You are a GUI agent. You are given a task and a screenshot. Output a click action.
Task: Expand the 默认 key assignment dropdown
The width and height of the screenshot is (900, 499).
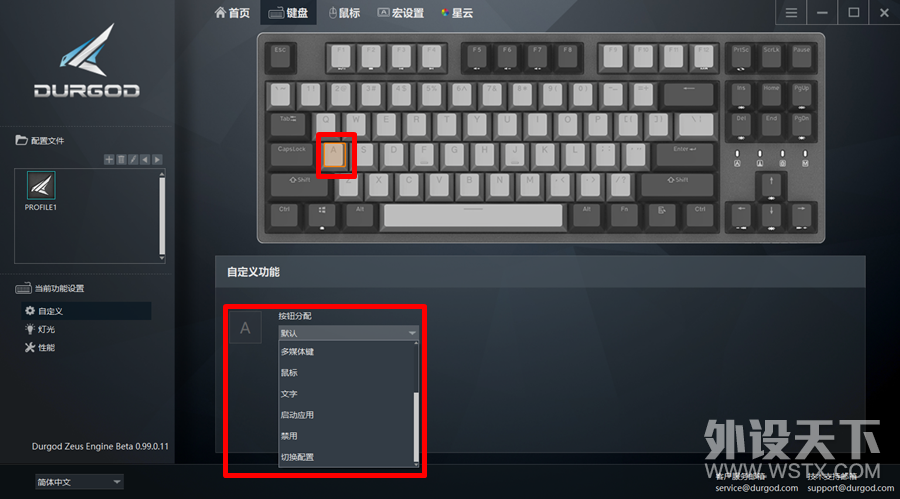pyautogui.click(x=348, y=333)
